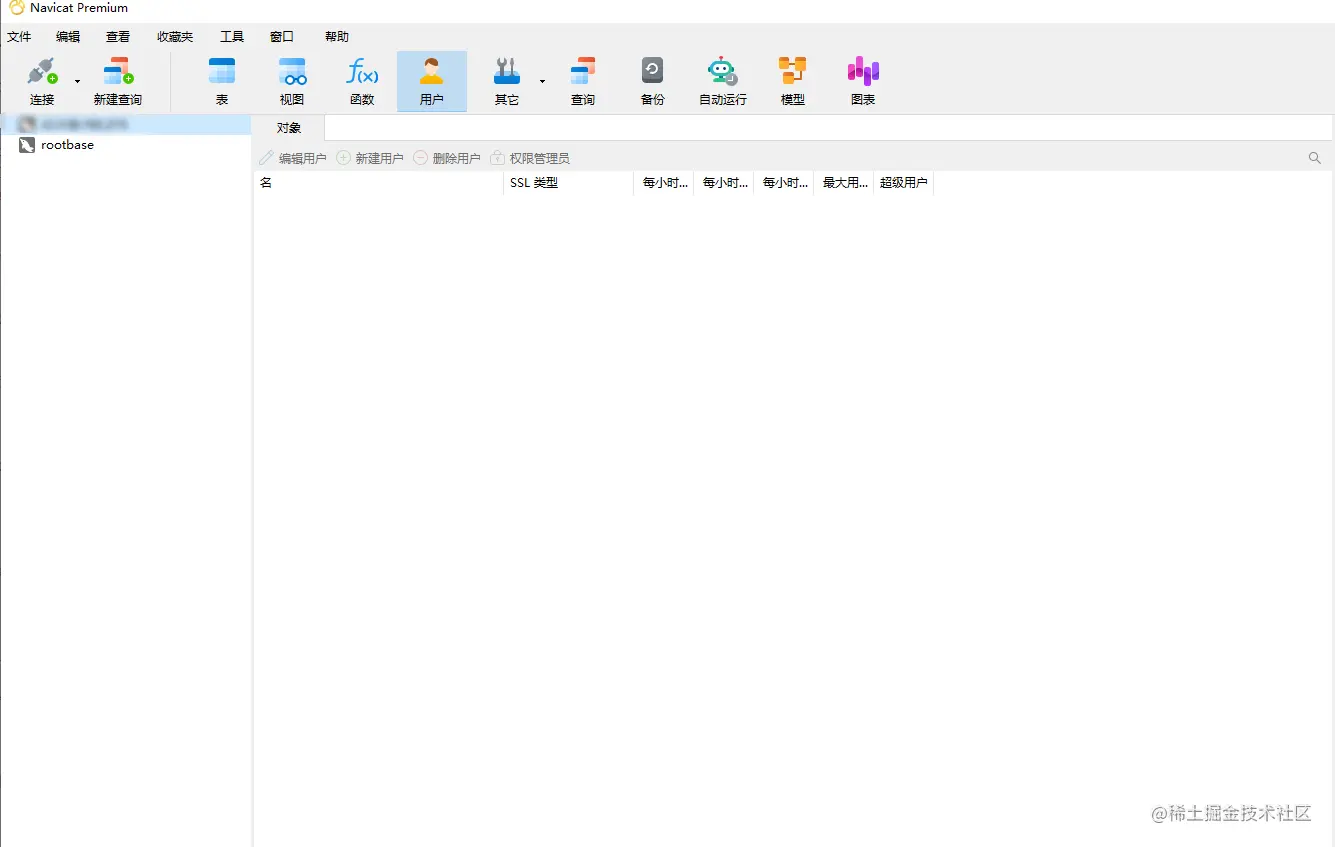Sort by the 名 (Name) column header
The image size is (1335, 847).
click(x=378, y=183)
